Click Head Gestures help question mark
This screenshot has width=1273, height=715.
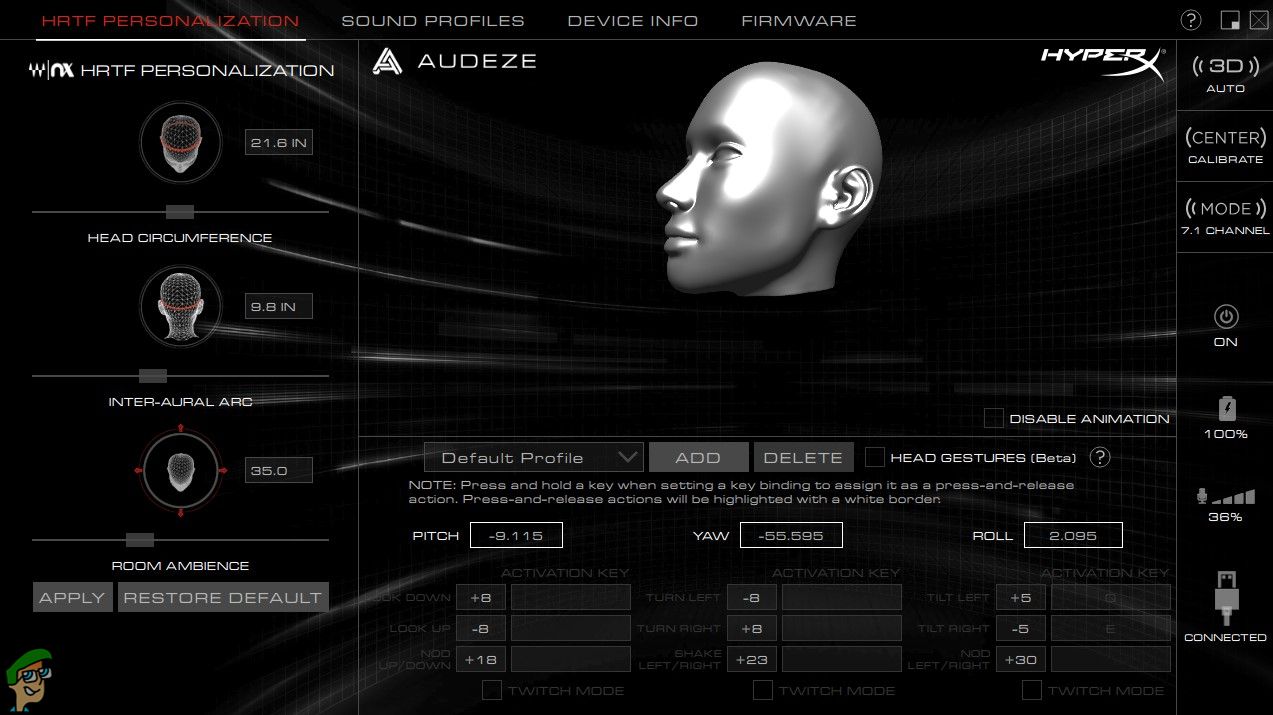[x=1100, y=457]
